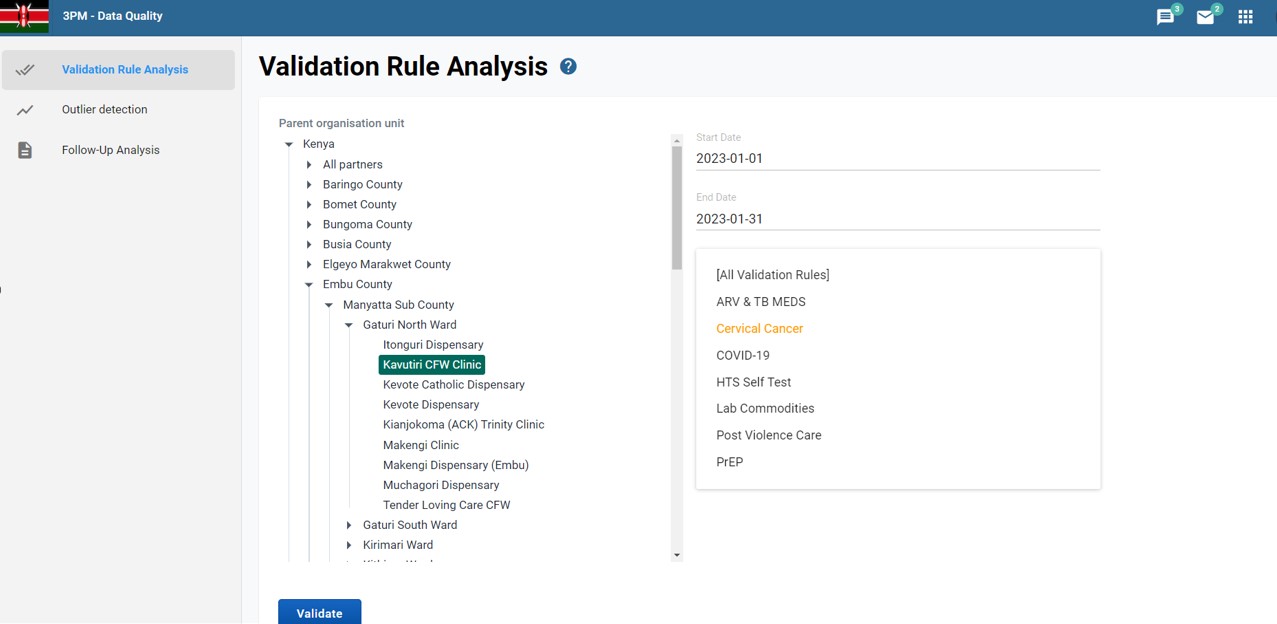Screen dimensions: 1277x624
Task: Choose PrEP rule group
Action: (730, 462)
